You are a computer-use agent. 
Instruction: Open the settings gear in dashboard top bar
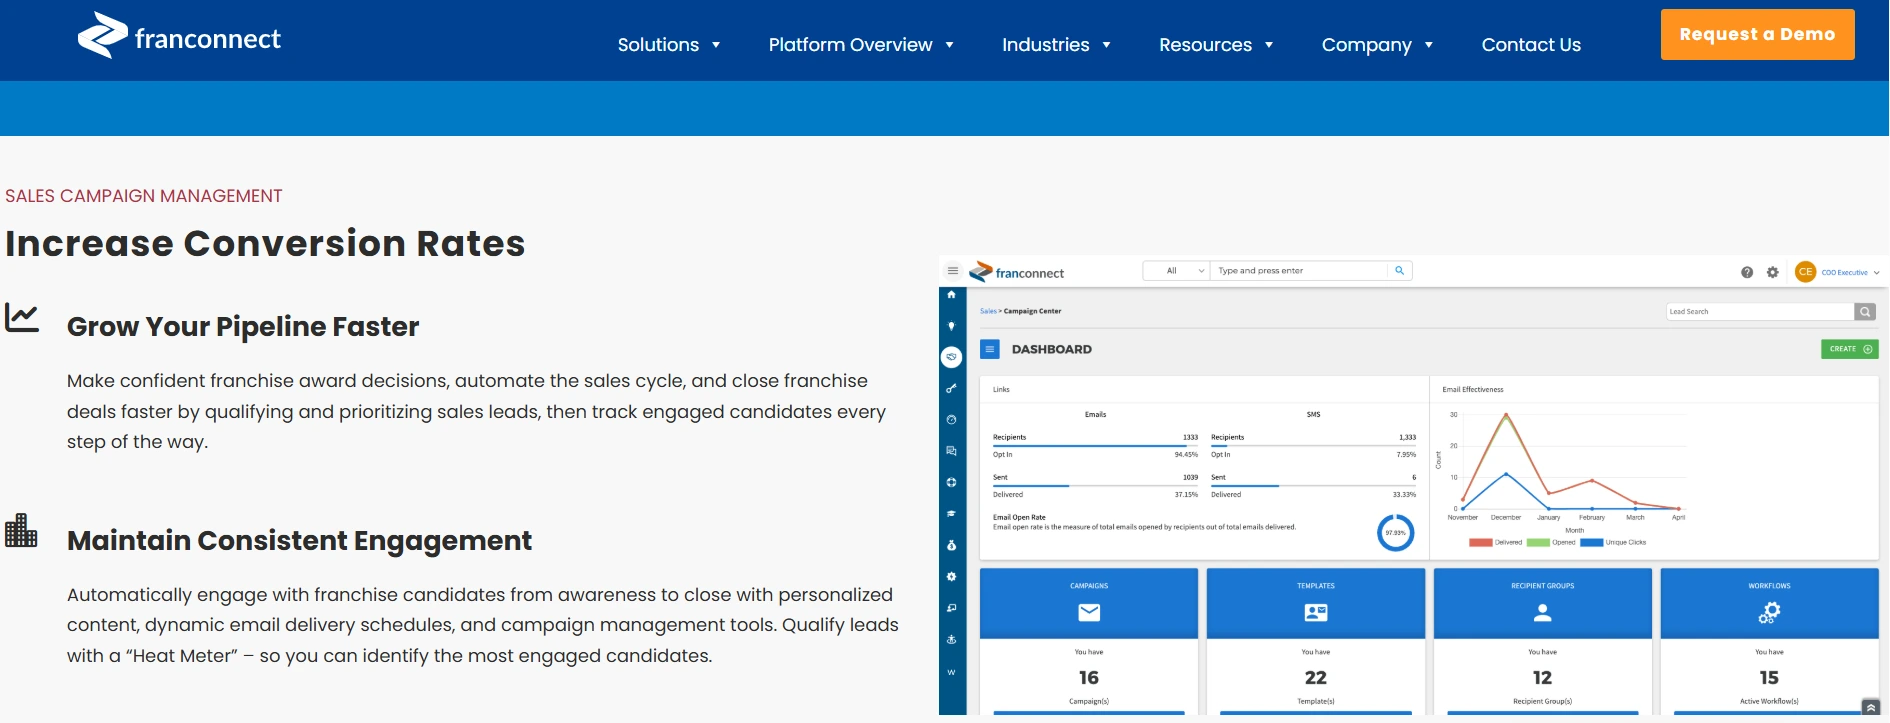[1773, 272]
